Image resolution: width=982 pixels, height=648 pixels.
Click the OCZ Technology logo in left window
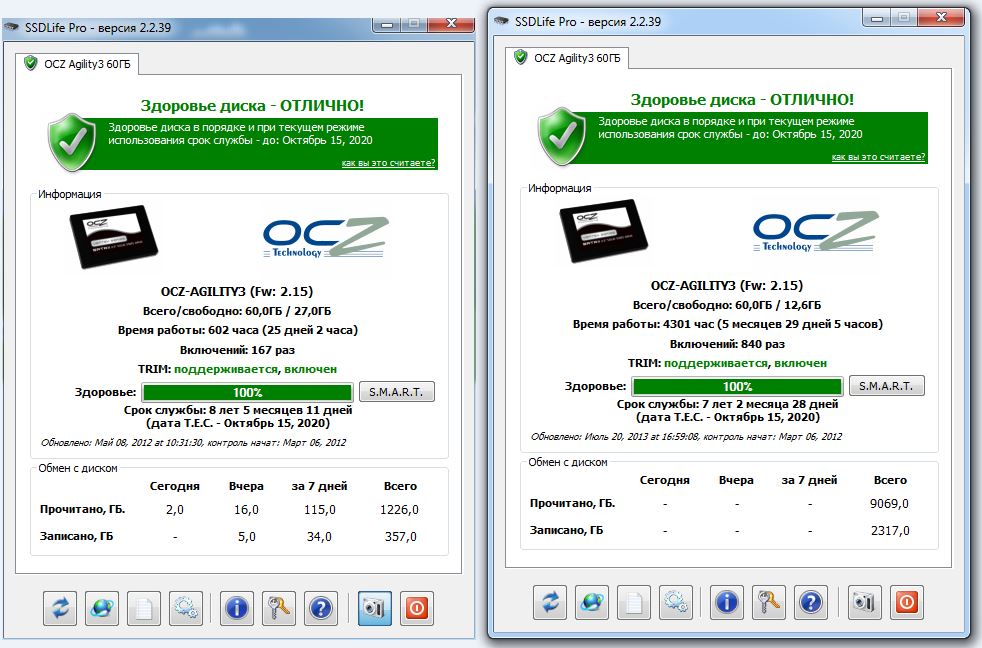[326, 237]
